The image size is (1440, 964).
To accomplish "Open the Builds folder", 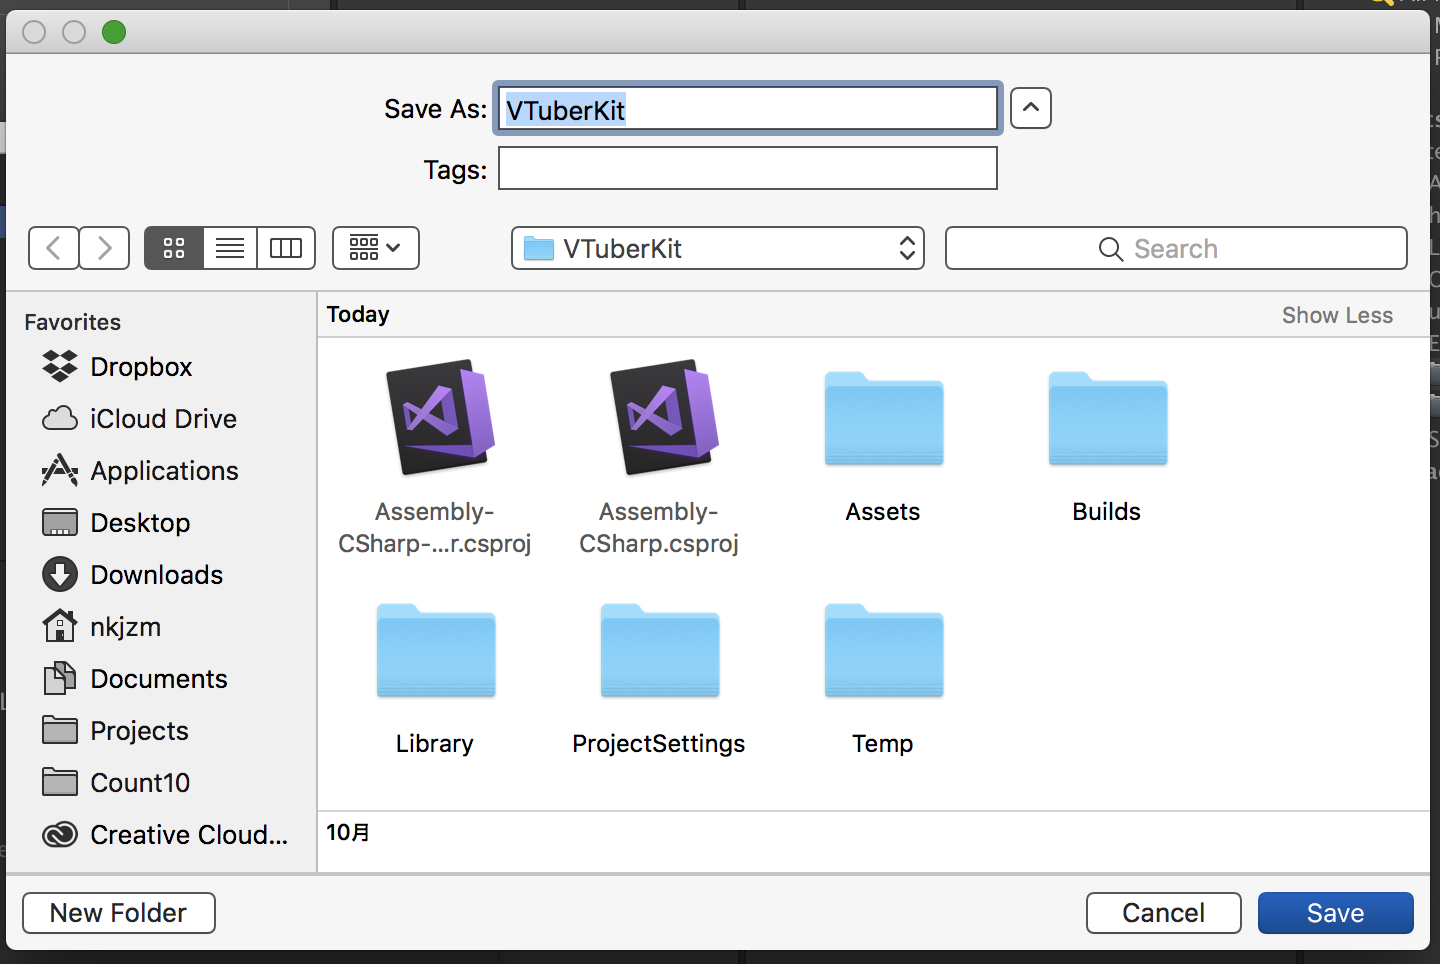I will (1108, 419).
